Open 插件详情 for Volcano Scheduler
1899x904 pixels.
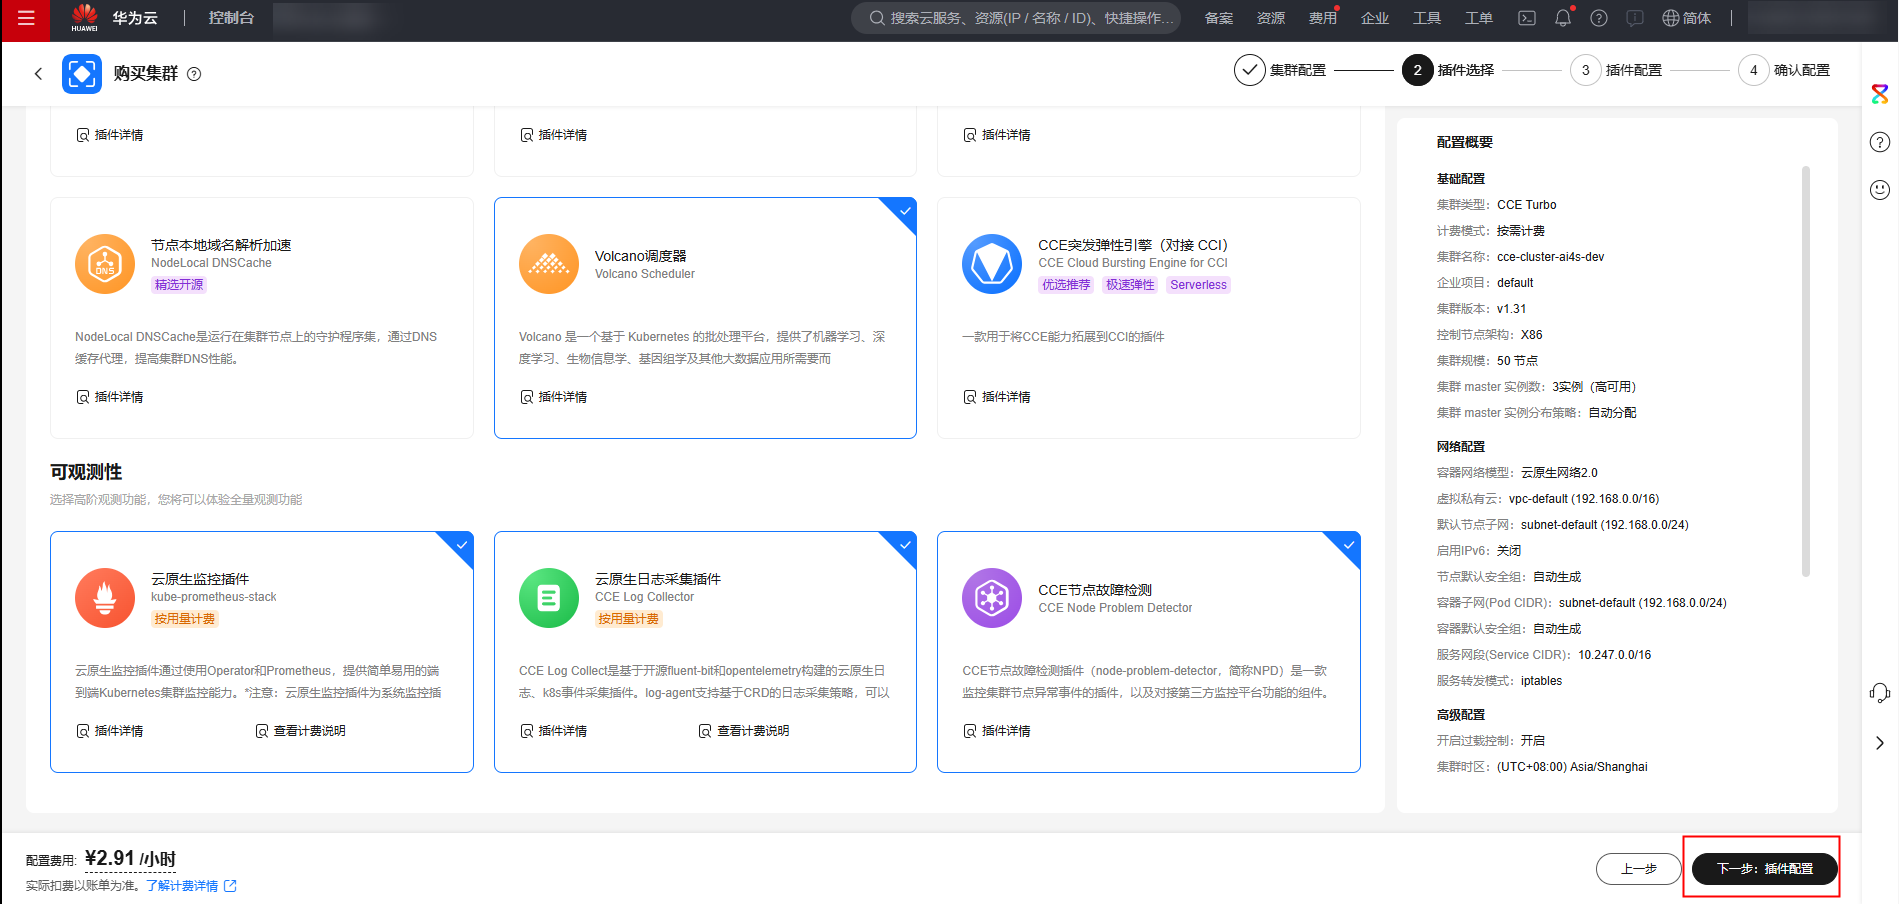(554, 397)
